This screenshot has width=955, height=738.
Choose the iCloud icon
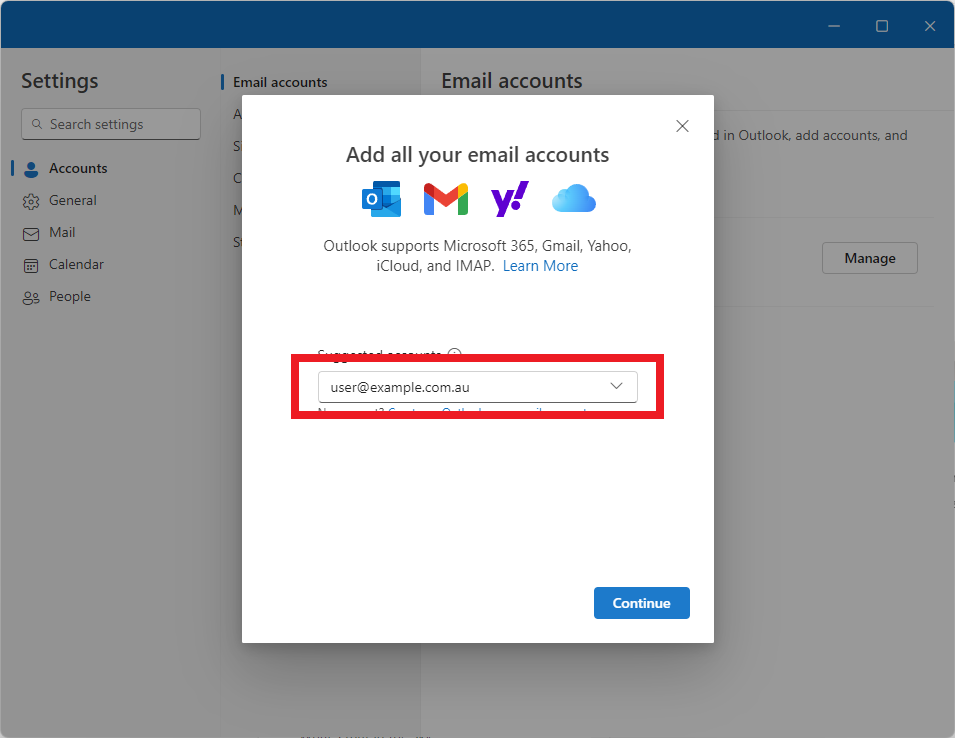[x=573, y=199]
